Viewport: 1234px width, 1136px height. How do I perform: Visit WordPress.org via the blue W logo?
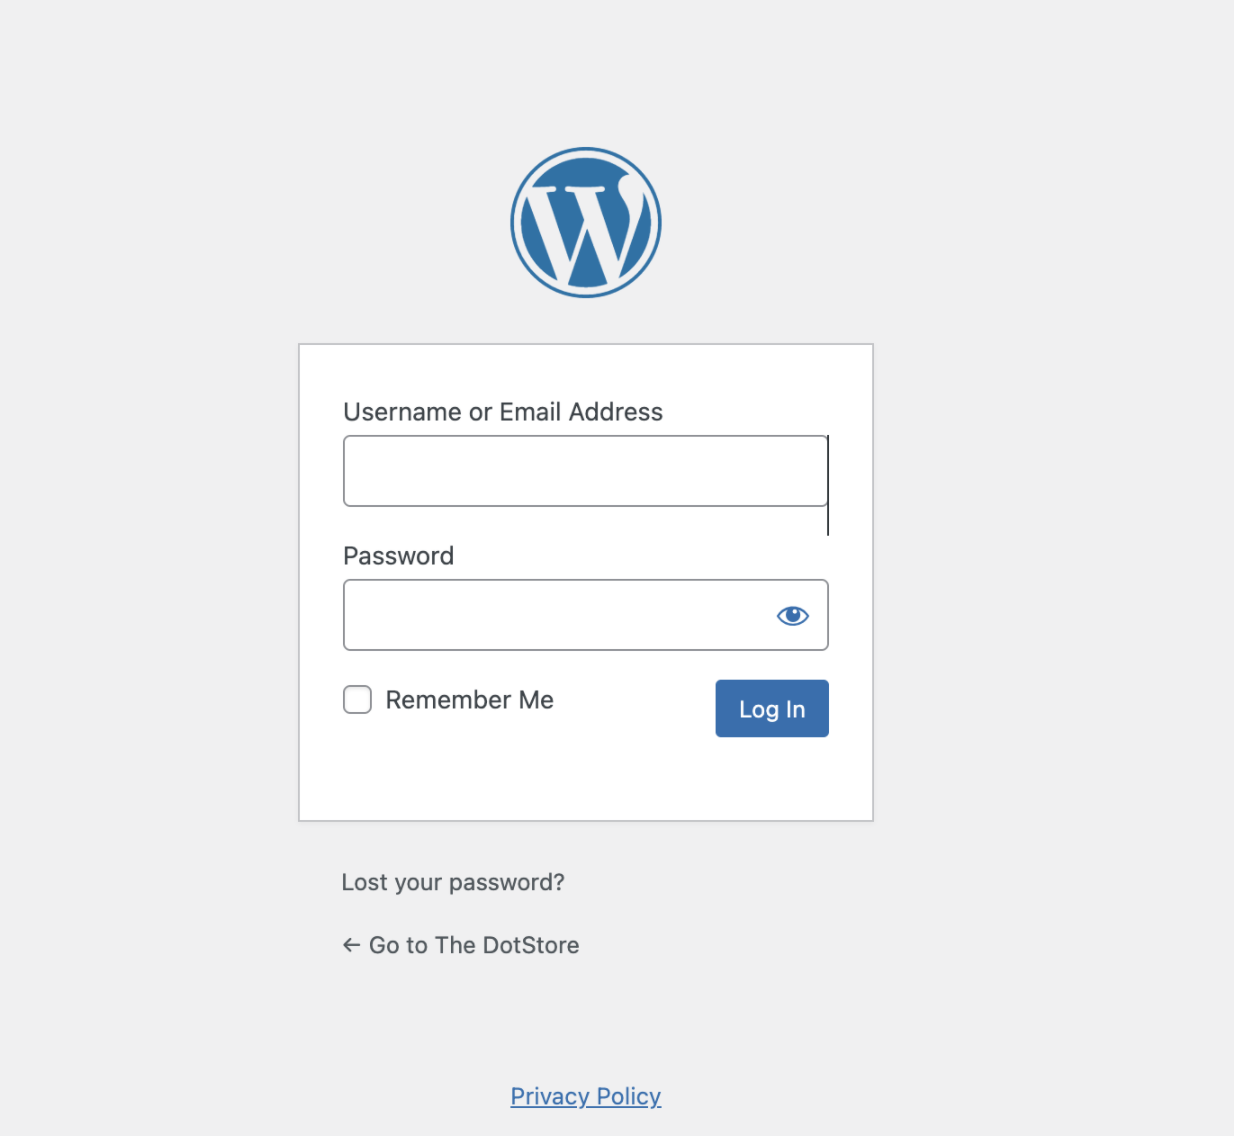586,222
